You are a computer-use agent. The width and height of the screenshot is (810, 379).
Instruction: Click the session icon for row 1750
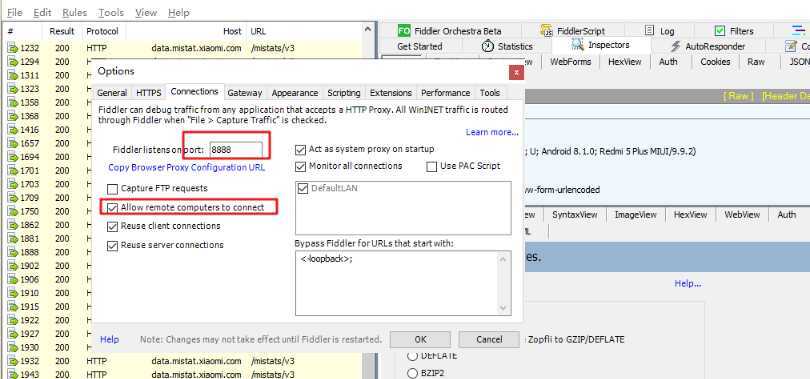(13, 211)
